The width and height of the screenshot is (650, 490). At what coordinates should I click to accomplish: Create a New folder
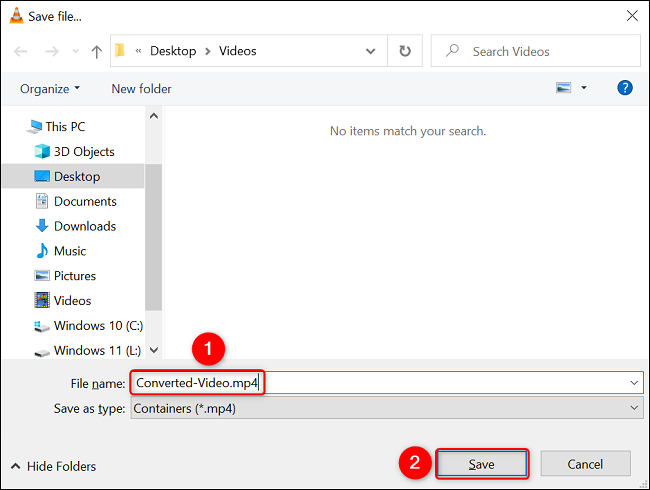point(141,89)
